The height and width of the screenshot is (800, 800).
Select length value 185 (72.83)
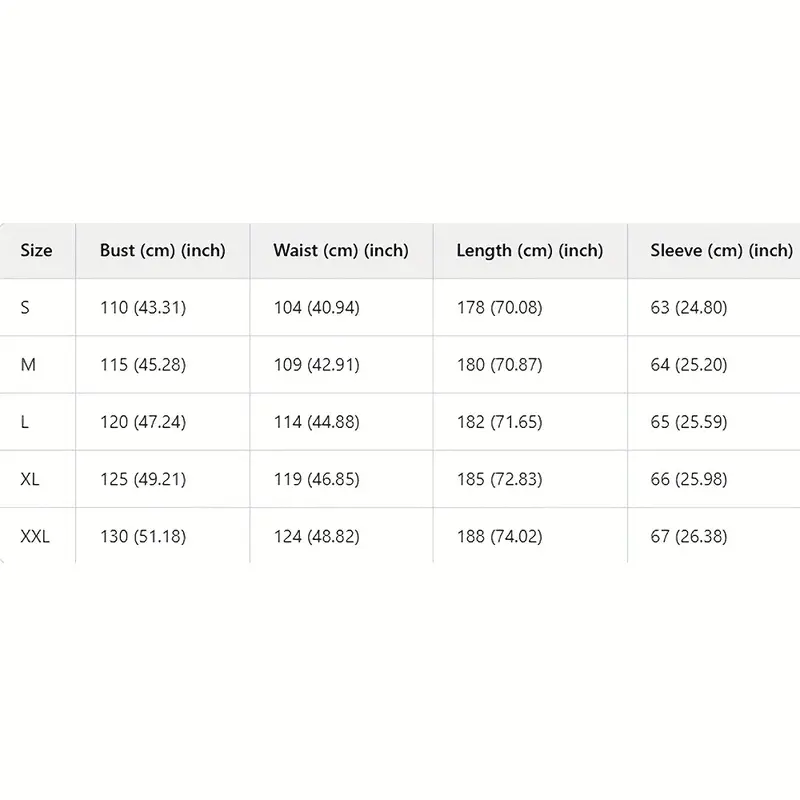(499, 479)
